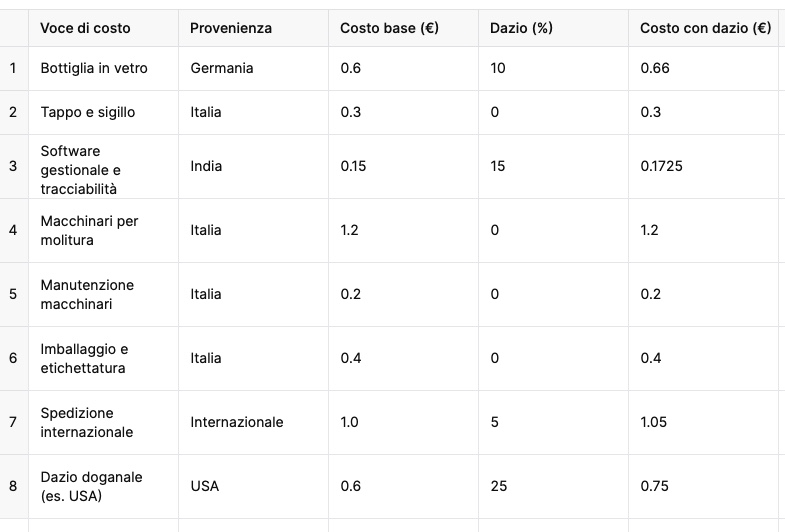Select the 'Internazionale' provenance cell
Image resolution: width=785 pixels, height=532 pixels.
click(237, 422)
